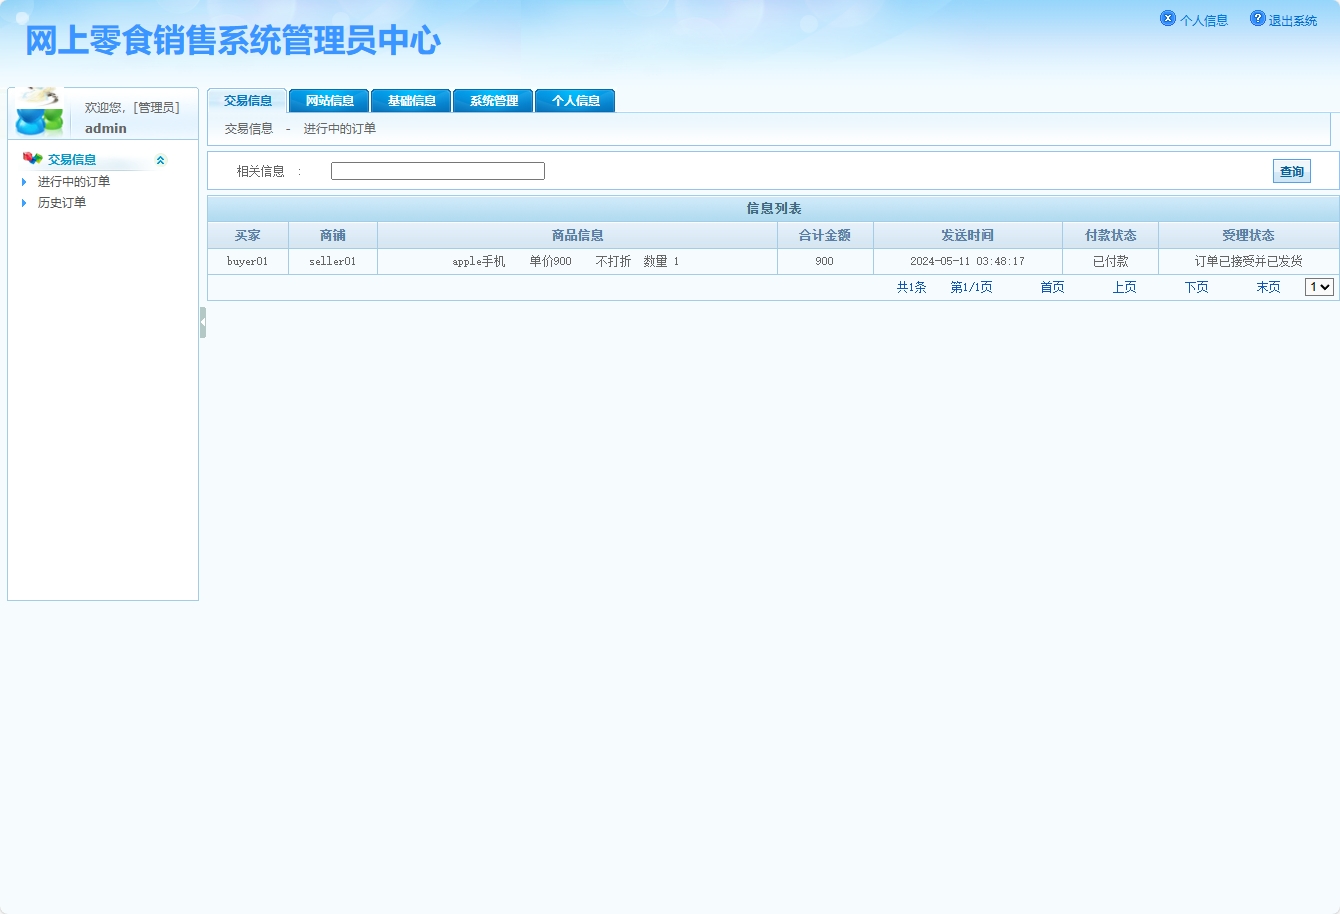1340x914 pixels.
Task: Click 首页 to jump to first page
Action: point(1051,286)
